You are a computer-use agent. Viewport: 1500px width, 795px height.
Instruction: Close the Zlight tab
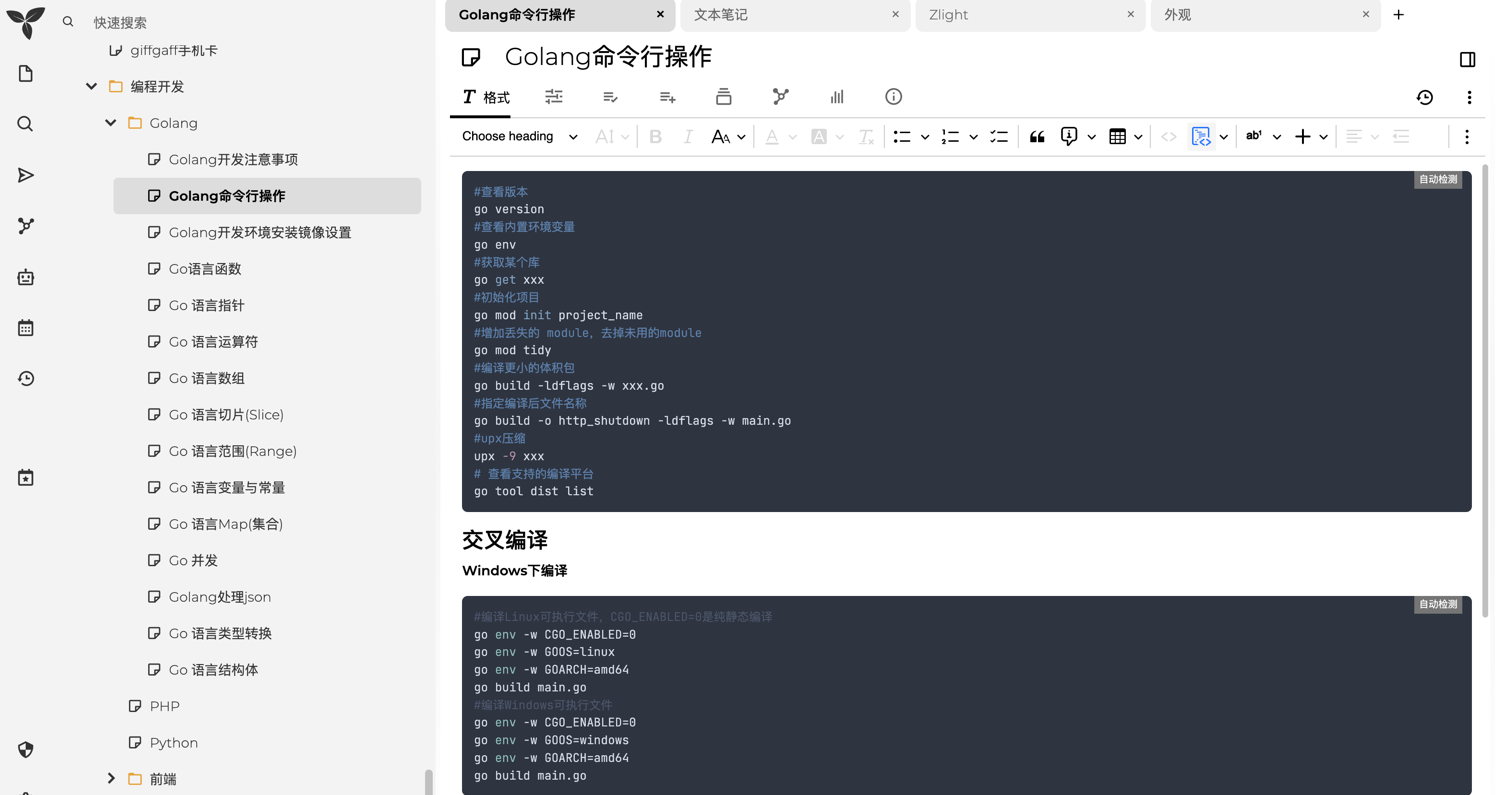click(1131, 15)
